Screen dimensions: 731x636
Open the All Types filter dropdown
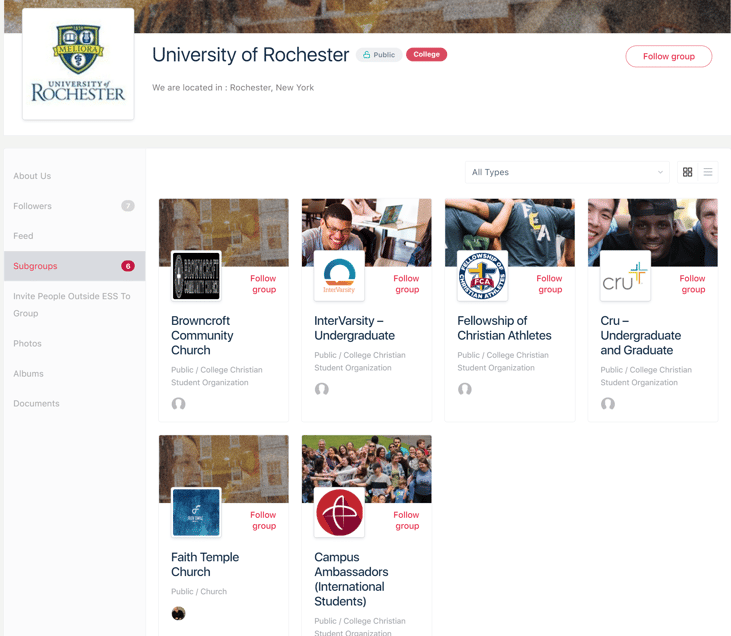[567, 172]
